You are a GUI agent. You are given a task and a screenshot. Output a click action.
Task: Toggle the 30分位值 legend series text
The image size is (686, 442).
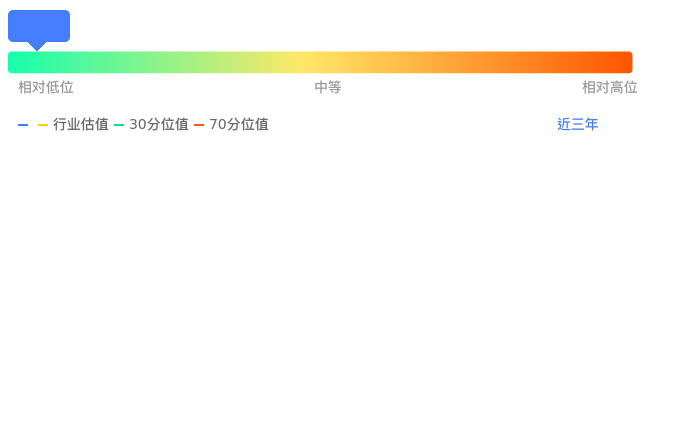pos(159,125)
